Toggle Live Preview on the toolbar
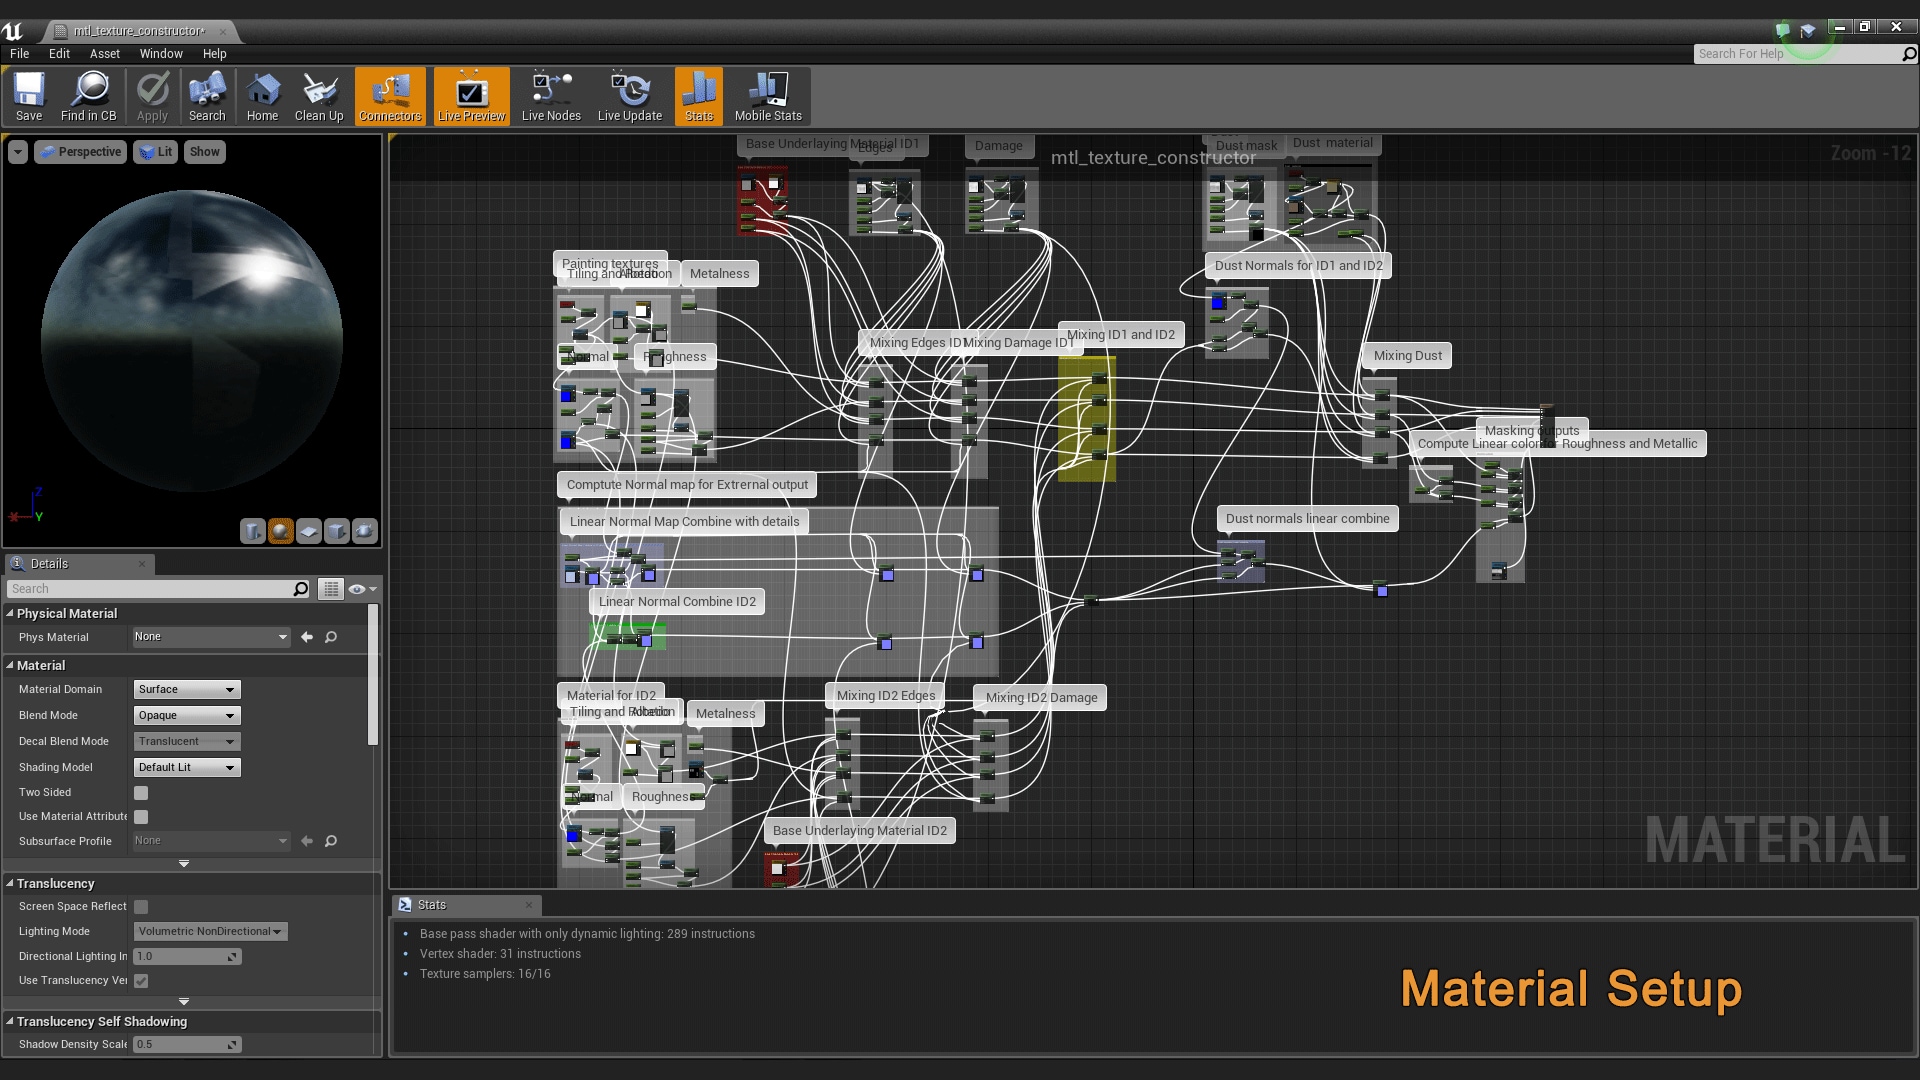Viewport: 1920px width, 1080px height. click(x=470, y=96)
